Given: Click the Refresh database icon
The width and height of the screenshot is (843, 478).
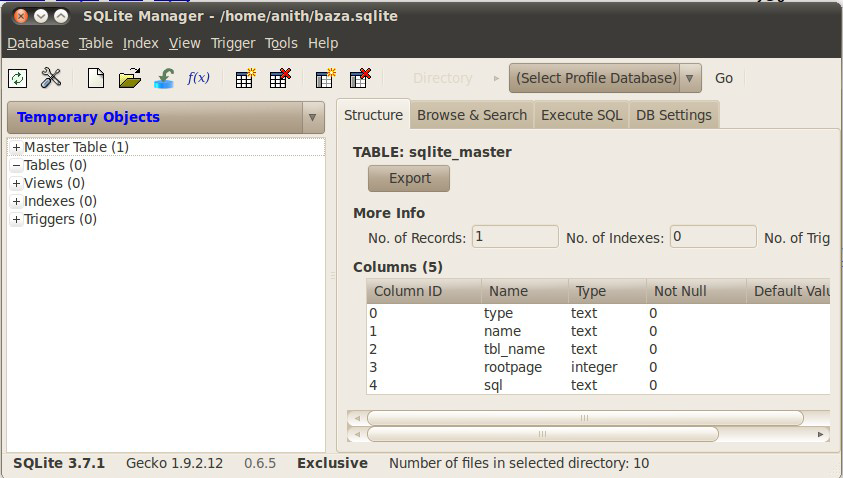Looking at the screenshot, I should [x=18, y=79].
